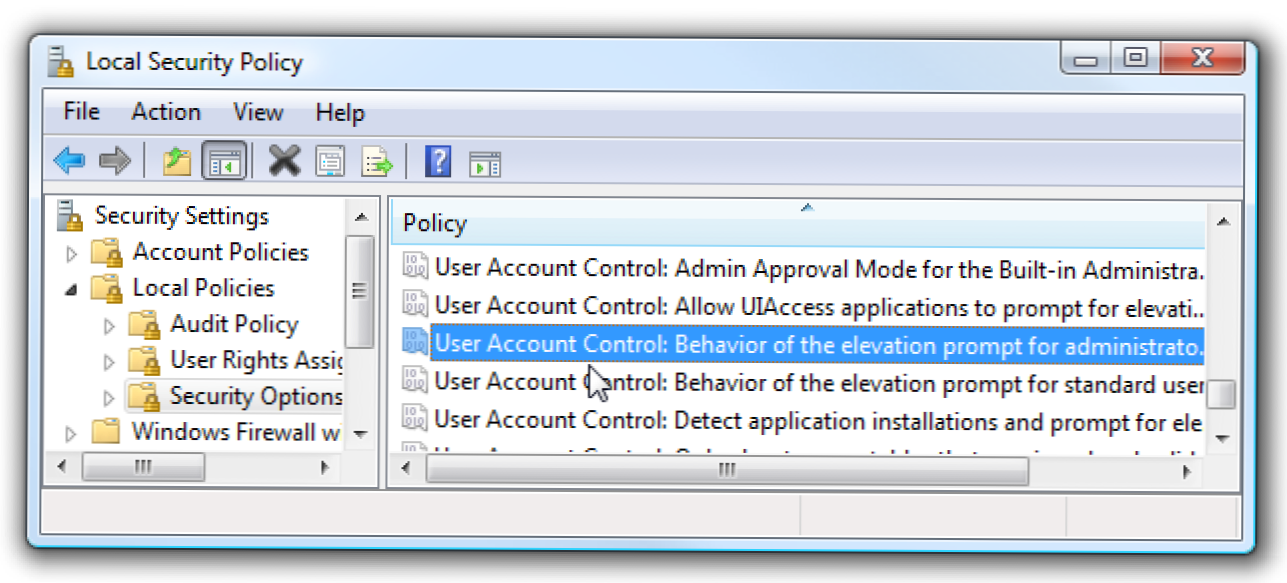The image size is (1287, 583).
Task: Open the File menu
Action: click(x=81, y=112)
